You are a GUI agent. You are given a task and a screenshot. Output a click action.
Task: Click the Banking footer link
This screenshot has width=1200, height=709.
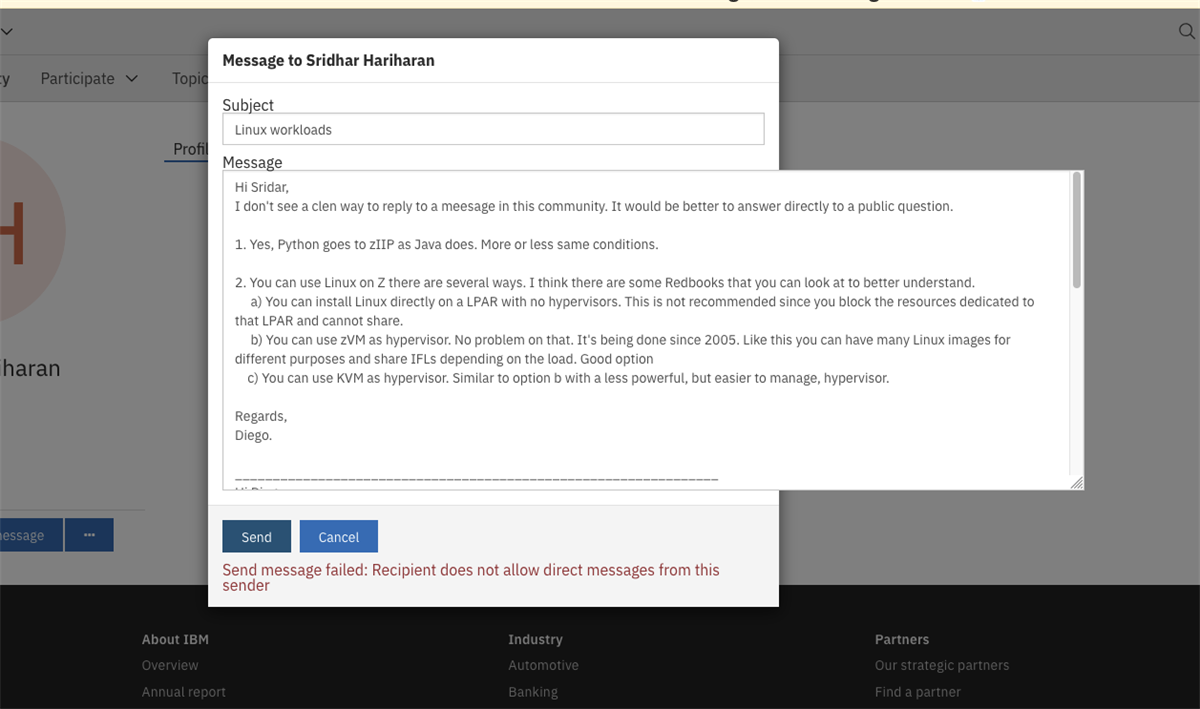tap(533, 692)
